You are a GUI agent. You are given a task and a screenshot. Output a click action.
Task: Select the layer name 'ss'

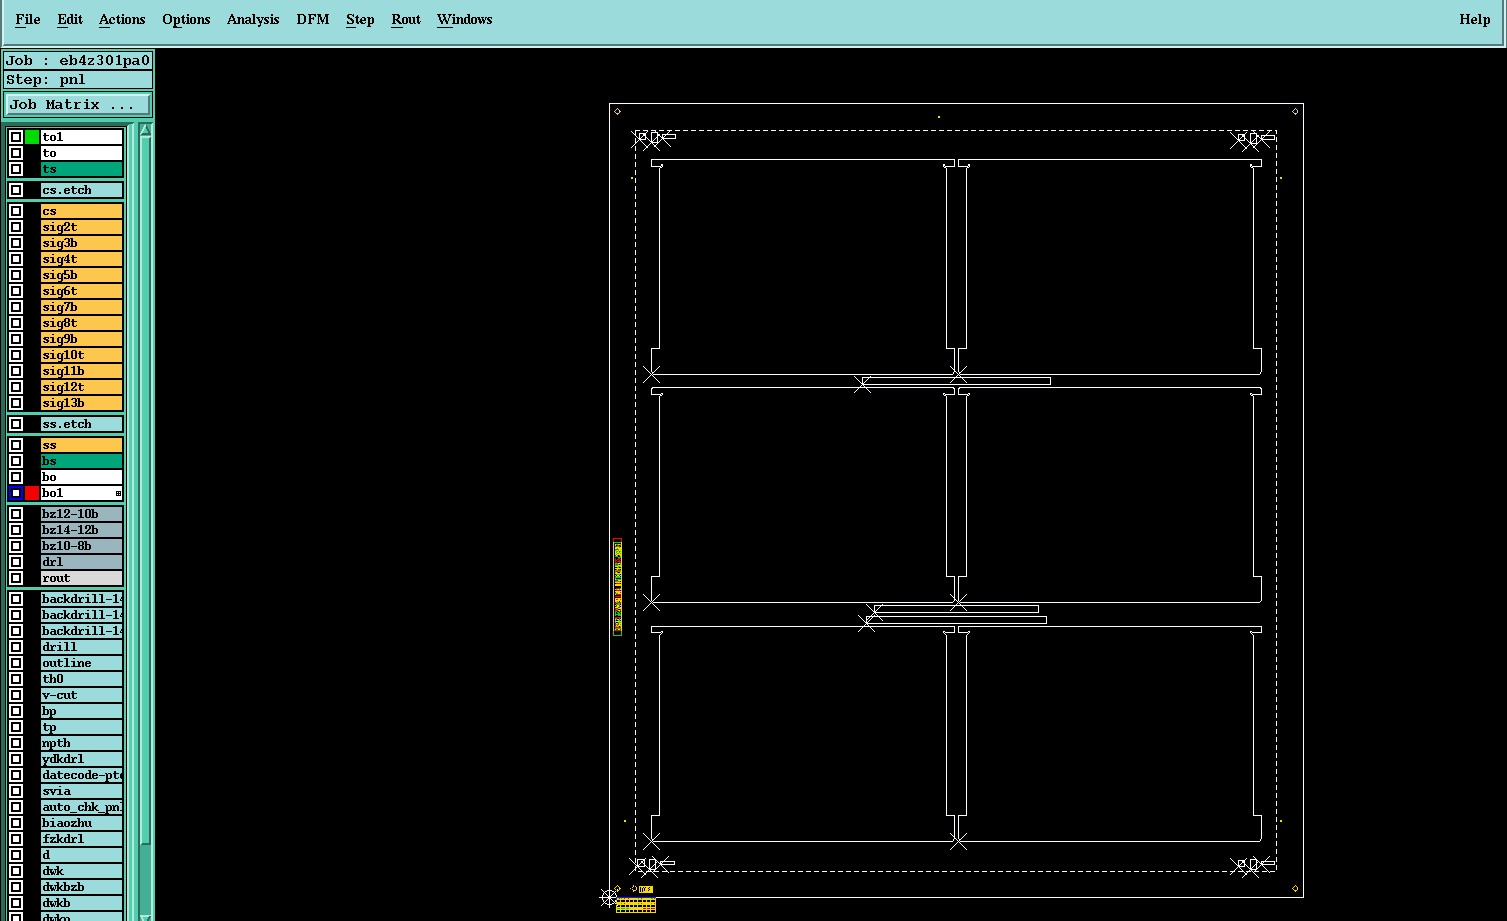point(81,445)
